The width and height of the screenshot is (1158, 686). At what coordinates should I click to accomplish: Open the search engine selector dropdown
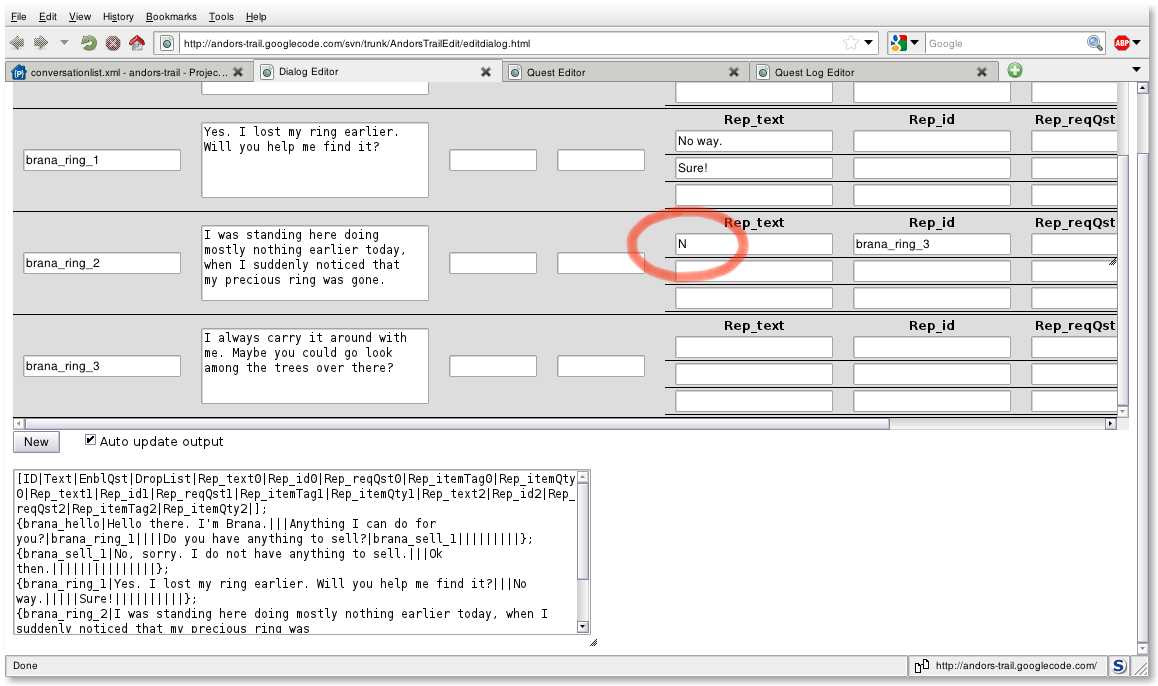pyautogui.click(x=905, y=43)
